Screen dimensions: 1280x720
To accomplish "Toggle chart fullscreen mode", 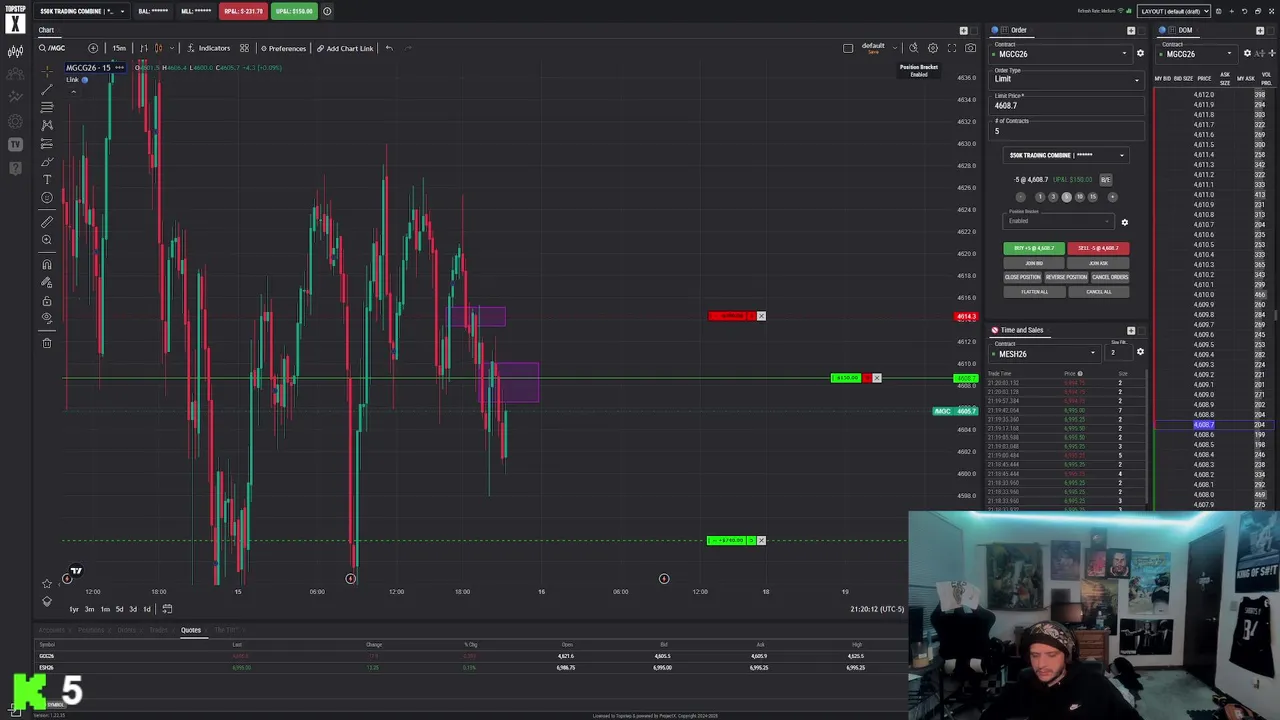I will tap(951, 48).
